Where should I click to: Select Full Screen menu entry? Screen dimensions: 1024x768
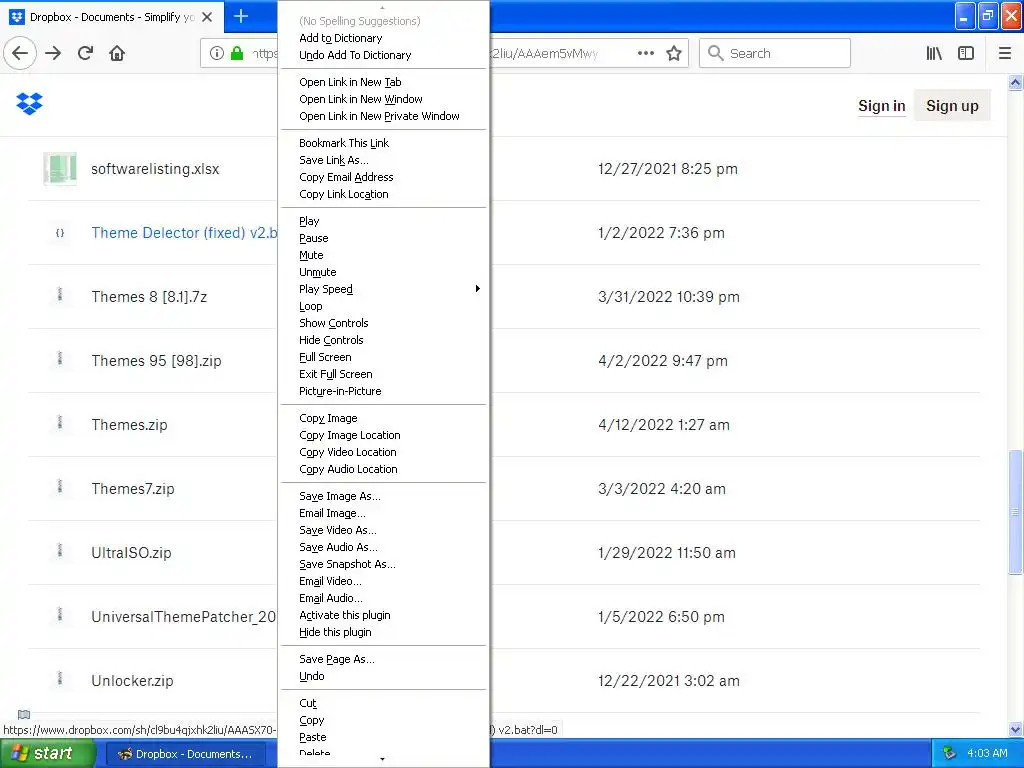tap(325, 357)
